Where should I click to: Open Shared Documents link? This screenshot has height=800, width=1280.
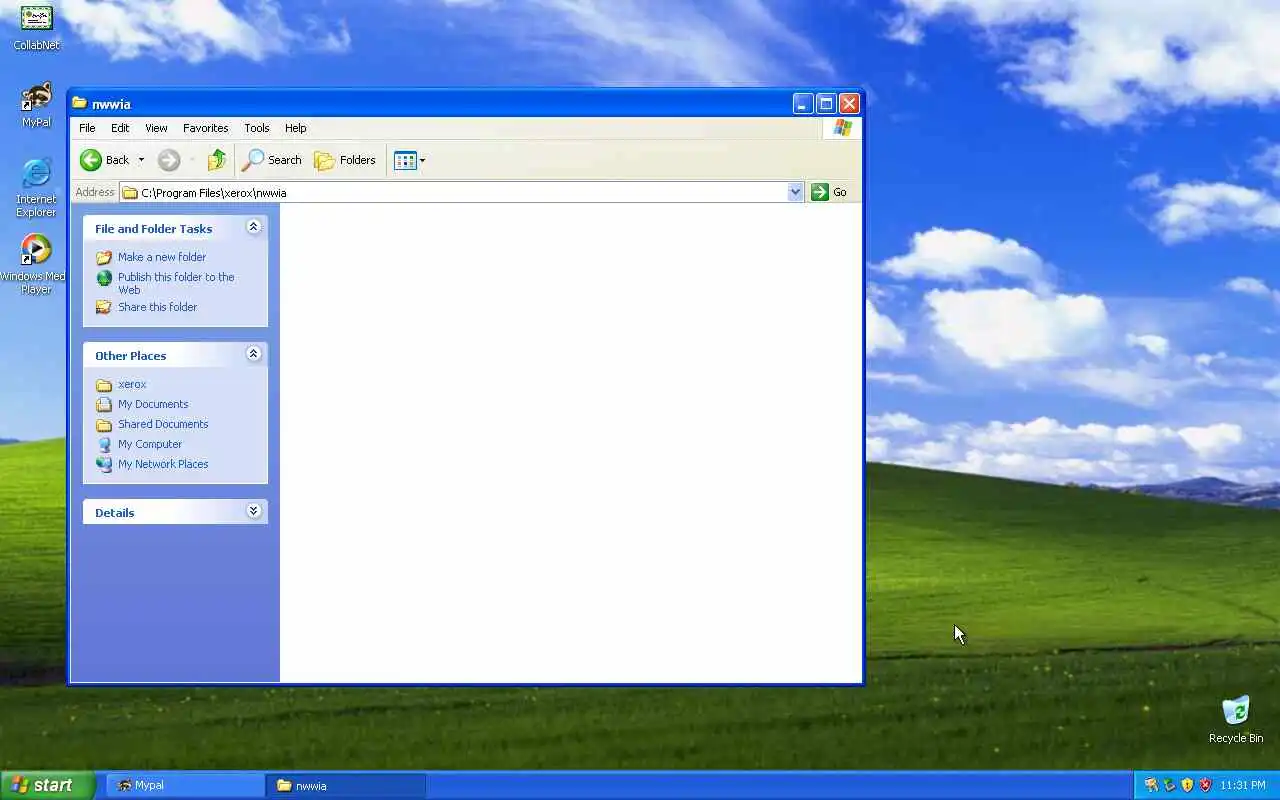point(163,424)
